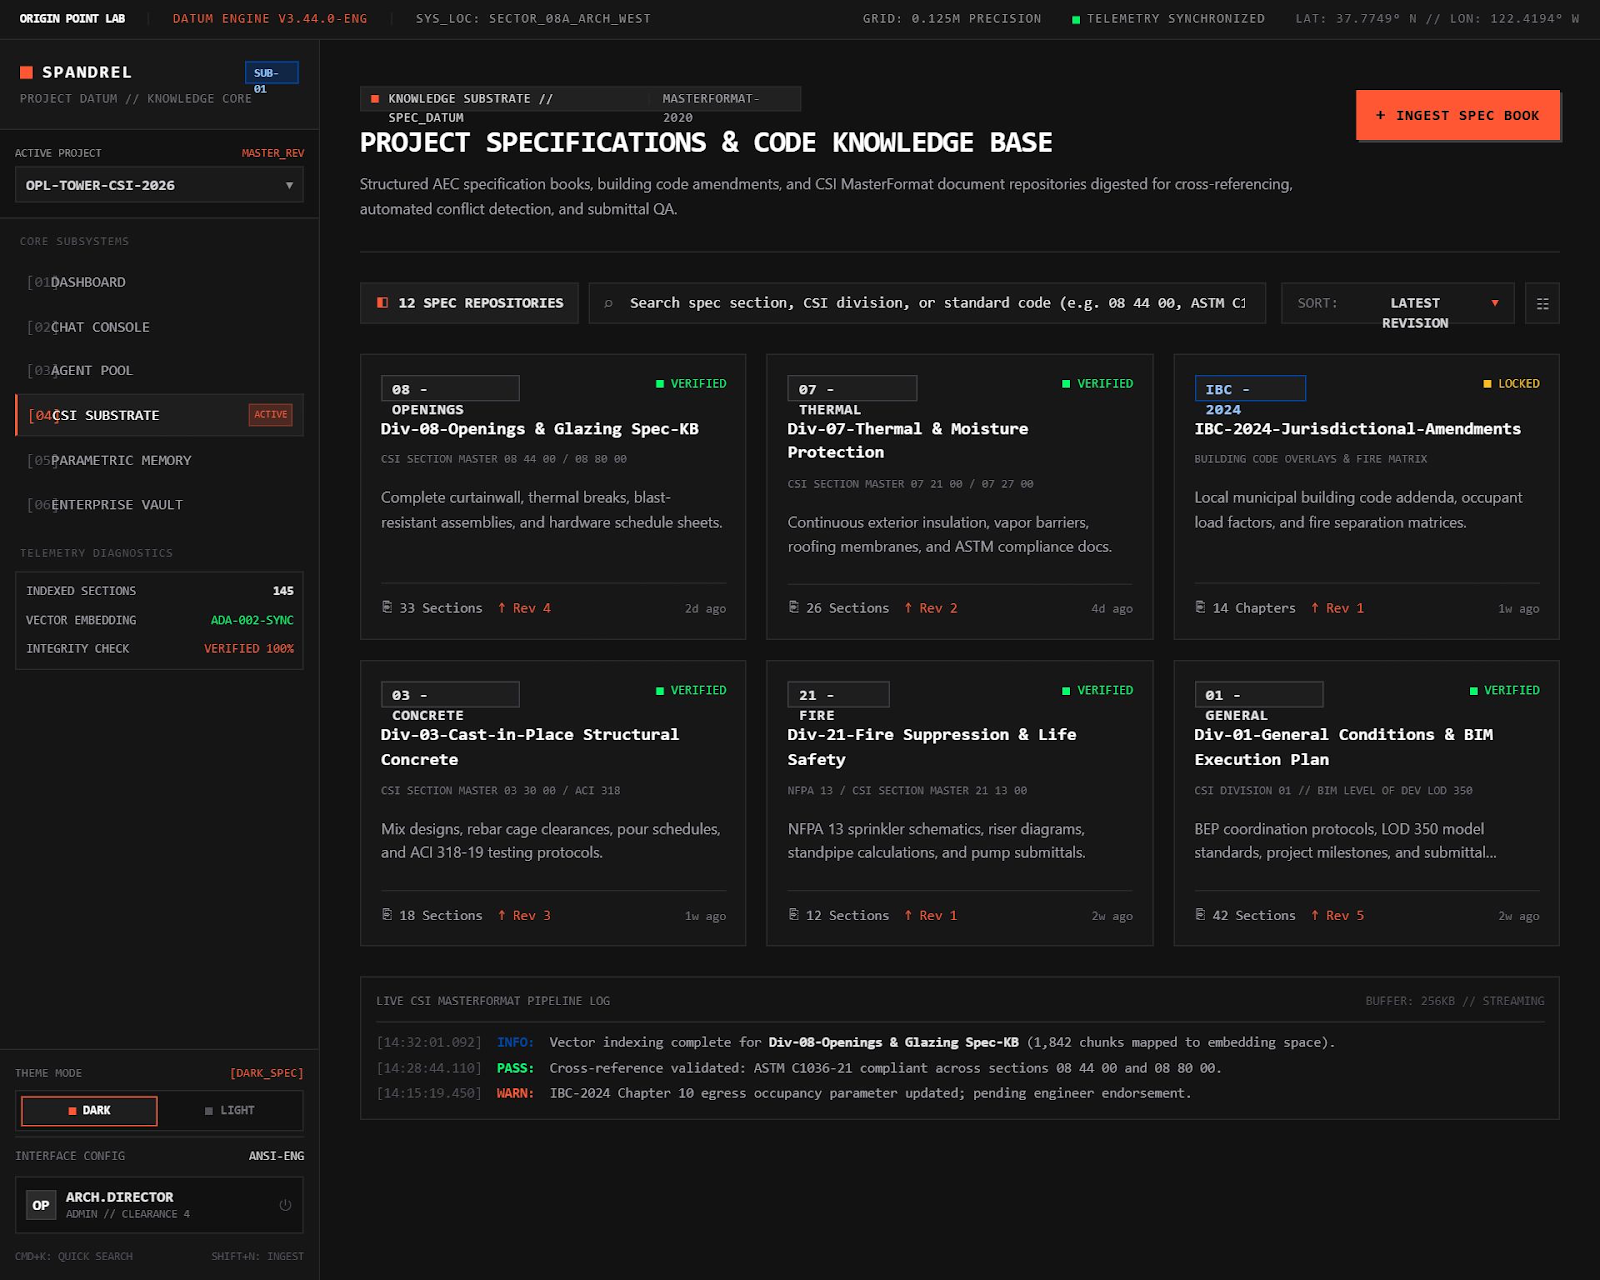
Task: Click the green telemetry synchronized indicator
Action: [x=1076, y=19]
